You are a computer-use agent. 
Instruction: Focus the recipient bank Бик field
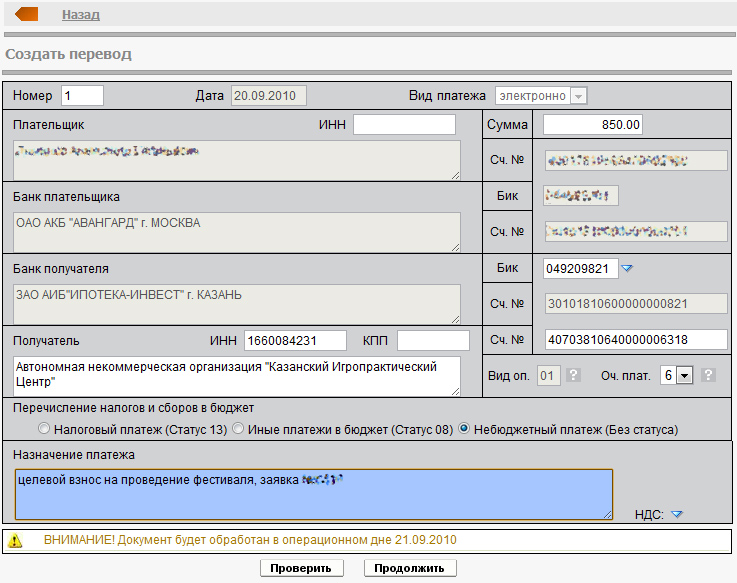(580, 269)
